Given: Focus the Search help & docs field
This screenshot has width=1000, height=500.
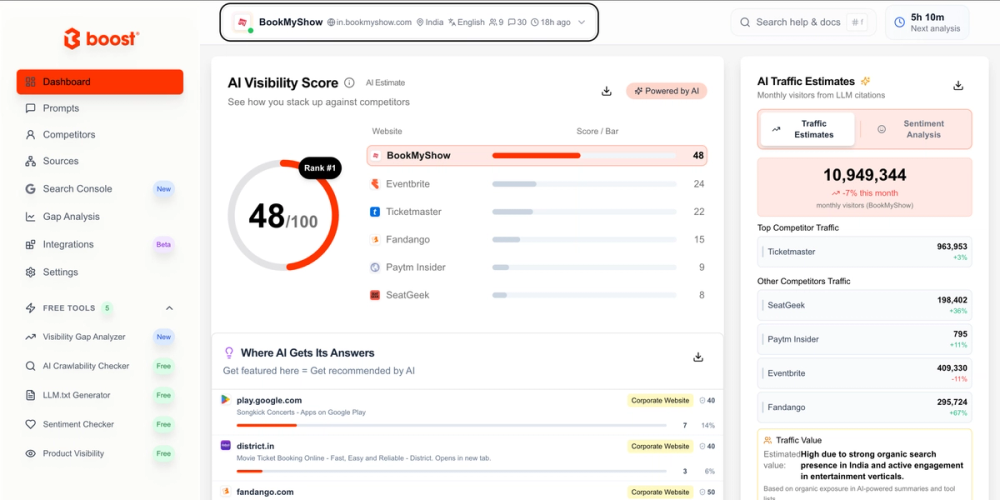Looking at the screenshot, I should pyautogui.click(x=803, y=22).
